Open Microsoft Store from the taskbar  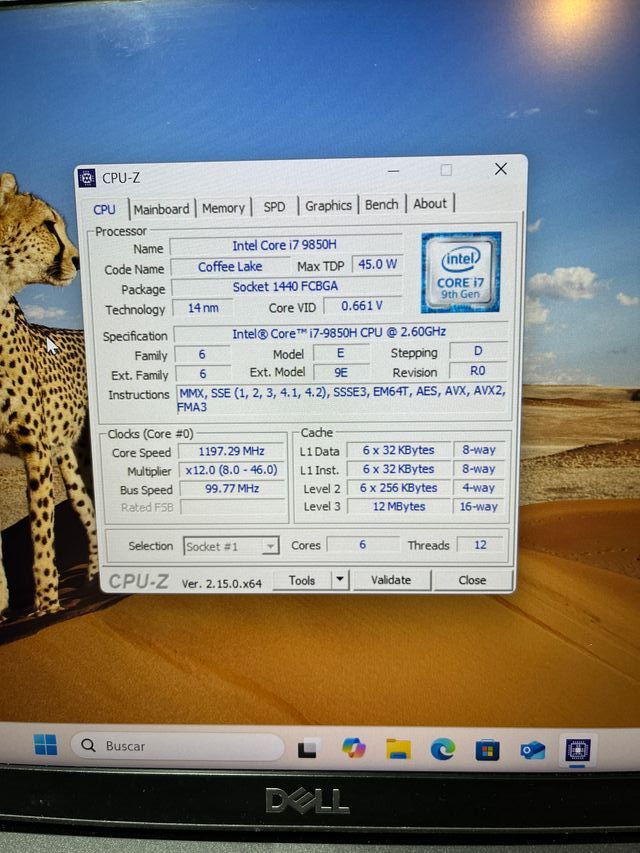pos(487,751)
